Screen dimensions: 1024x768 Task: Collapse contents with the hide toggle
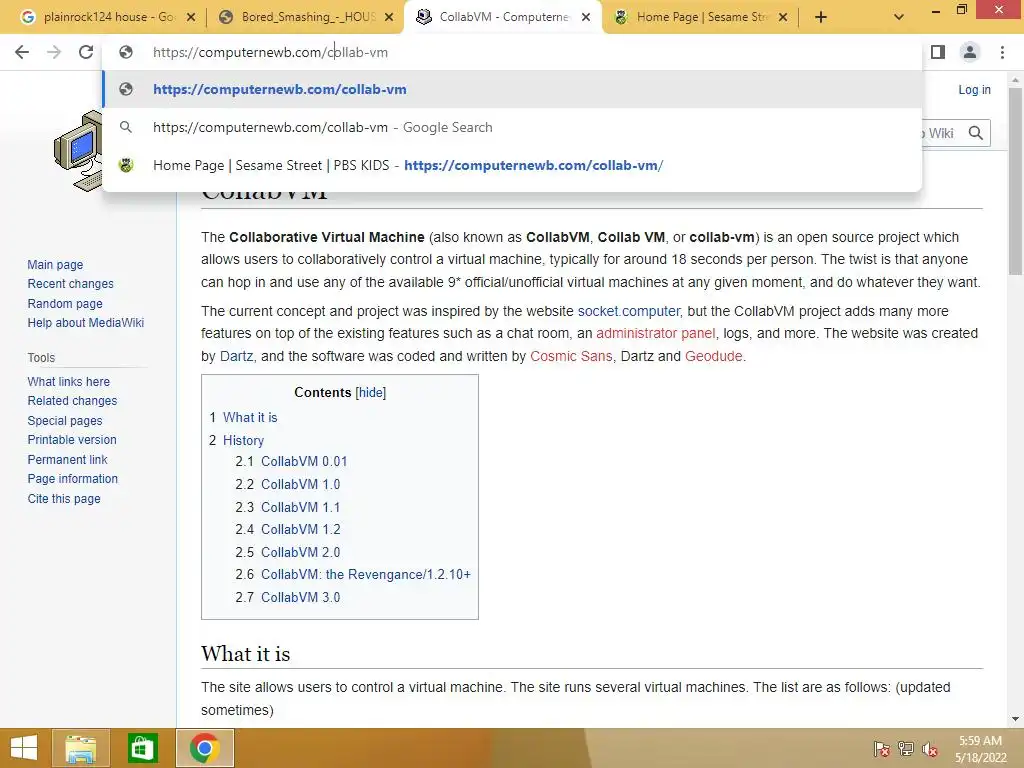tap(371, 392)
